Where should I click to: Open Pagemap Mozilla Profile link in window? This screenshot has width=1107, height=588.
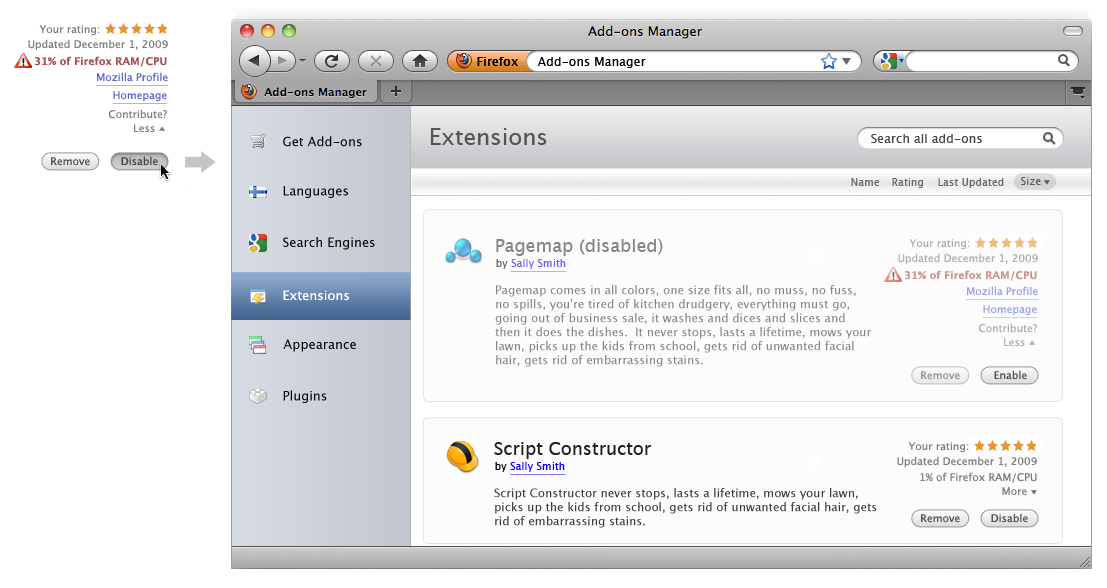tap(1002, 292)
